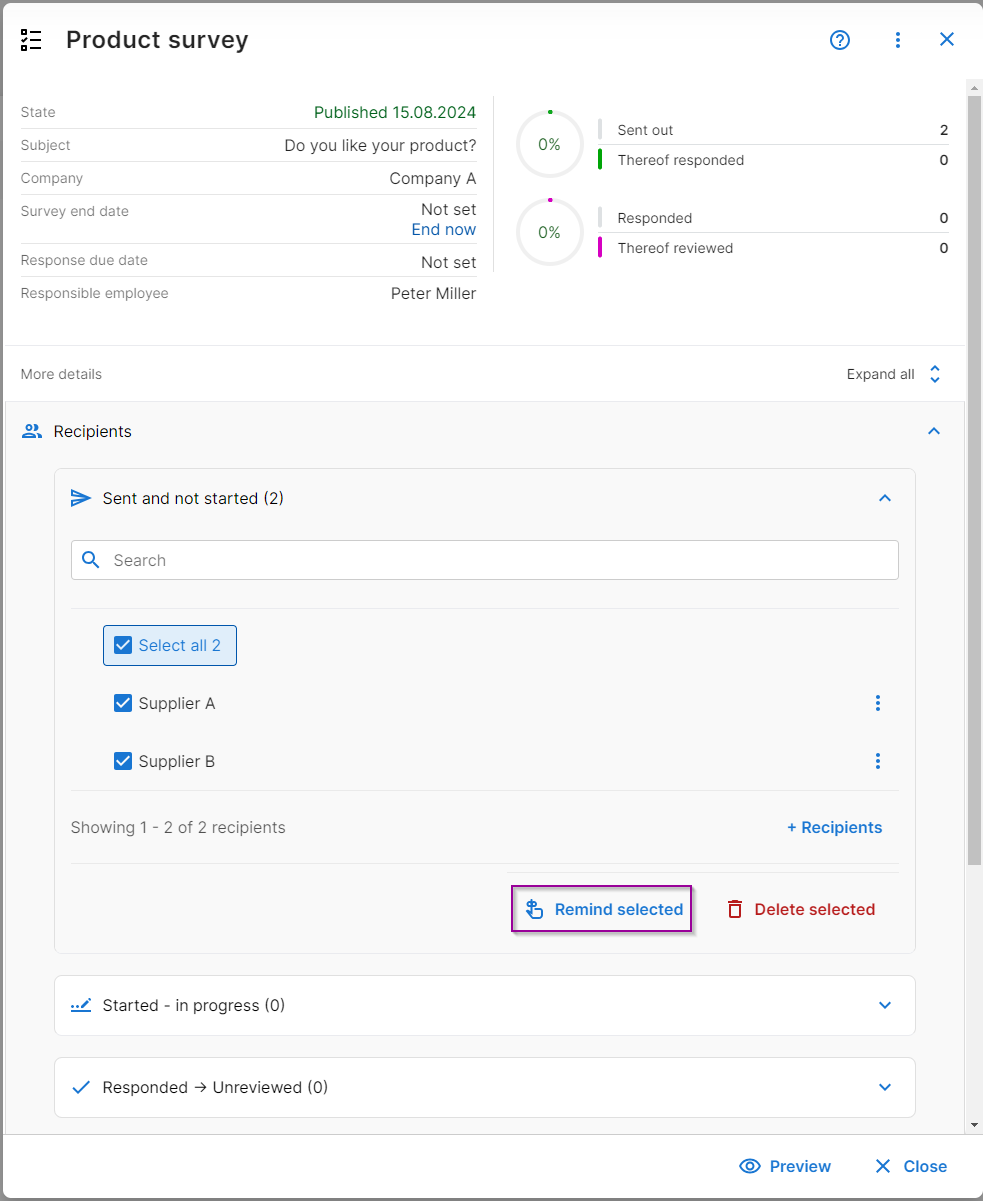Collapse the Recipients section chevron
The height and width of the screenshot is (1201, 983).
pos(934,431)
